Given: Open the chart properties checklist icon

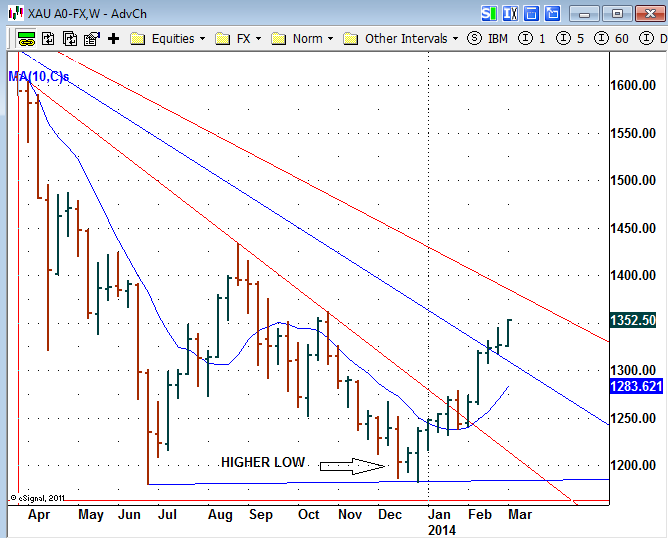Looking at the screenshot, I should click(x=92, y=39).
